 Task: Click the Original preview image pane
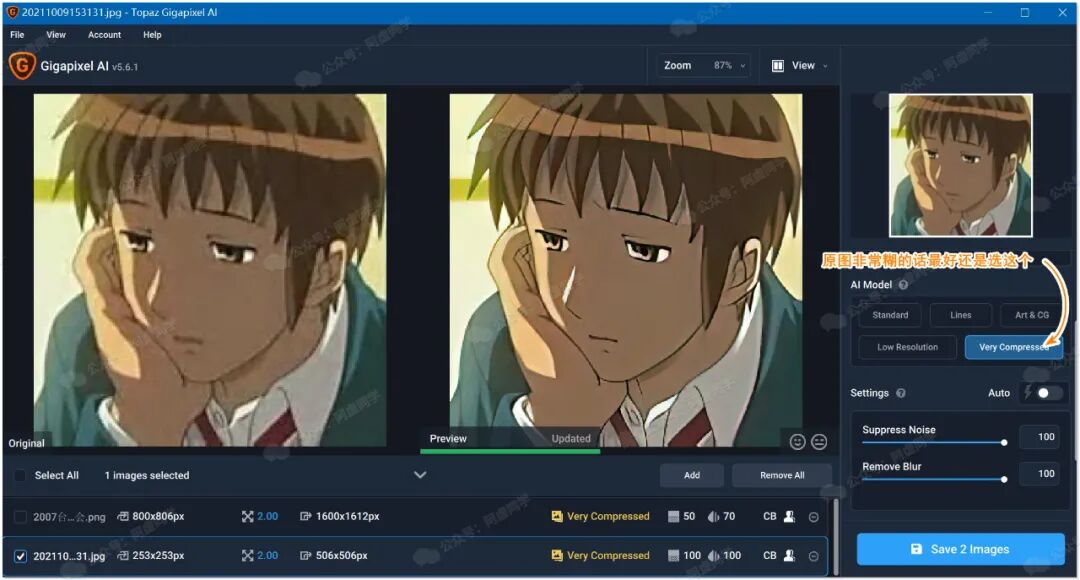click(210, 270)
